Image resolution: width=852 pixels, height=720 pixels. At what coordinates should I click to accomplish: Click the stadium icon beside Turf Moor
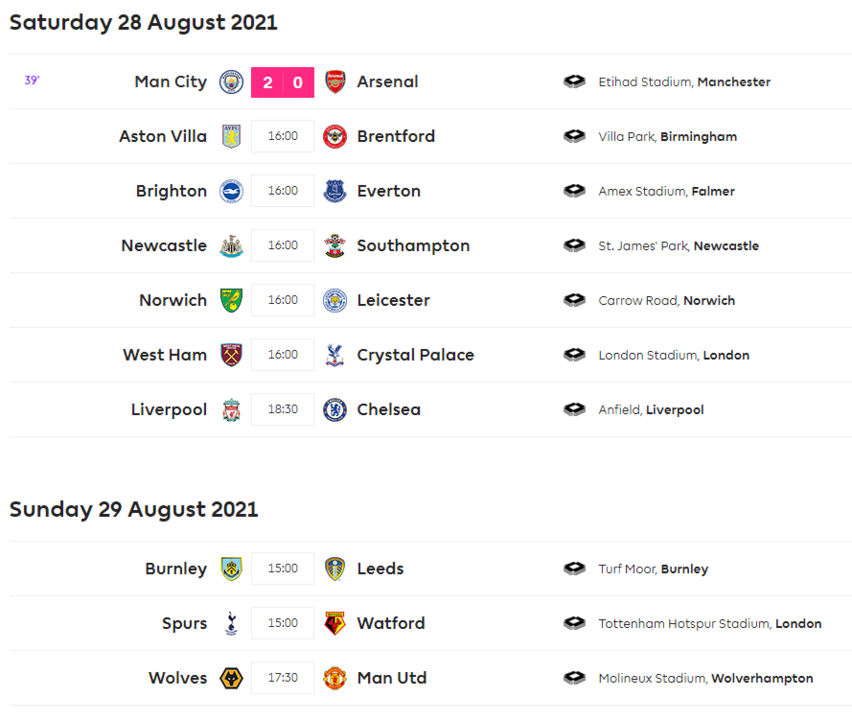click(574, 569)
